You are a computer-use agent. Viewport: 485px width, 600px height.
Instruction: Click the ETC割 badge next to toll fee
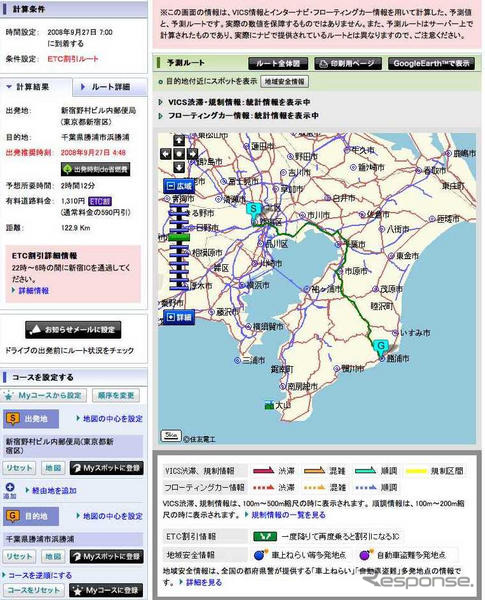click(x=100, y=201)
